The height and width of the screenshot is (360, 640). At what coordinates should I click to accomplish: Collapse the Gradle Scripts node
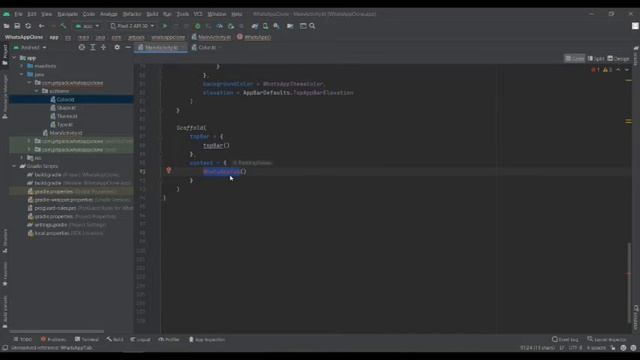tap(15, 167)
